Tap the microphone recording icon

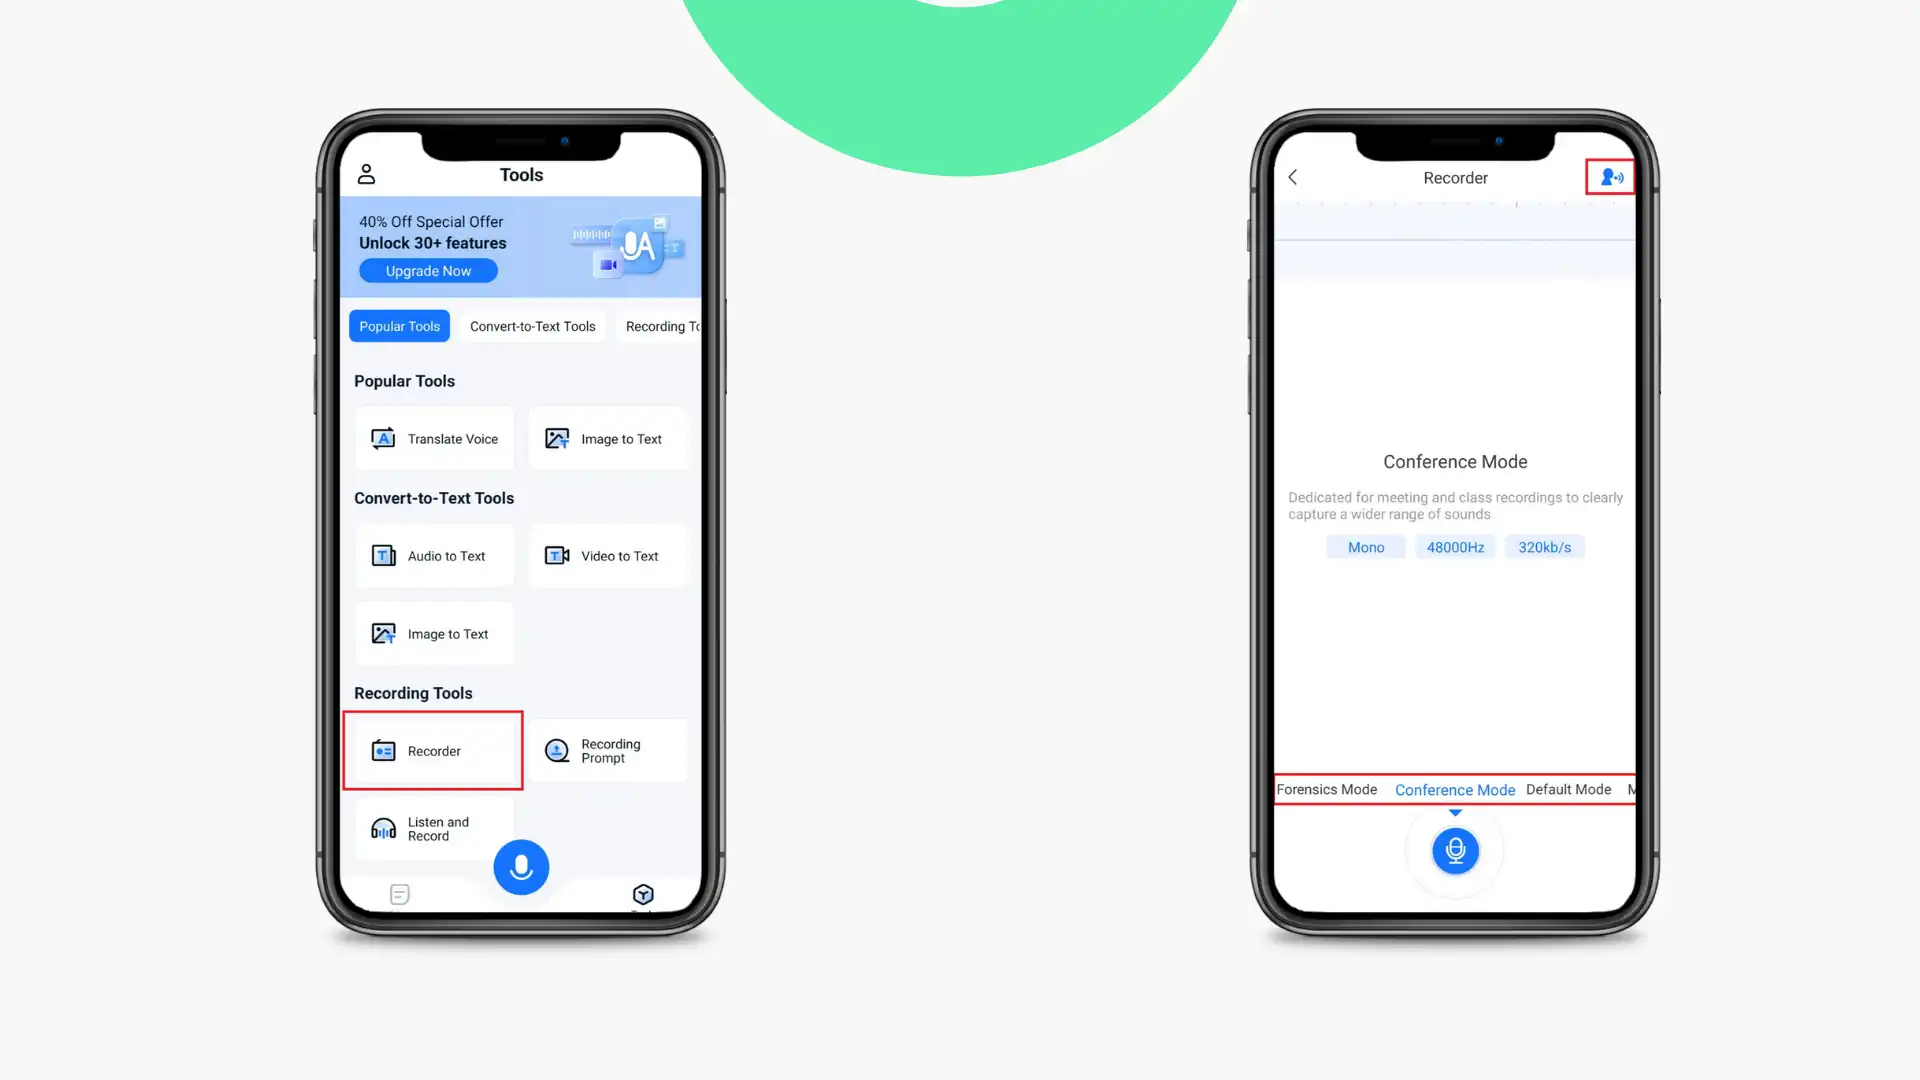click(1455, 849)
